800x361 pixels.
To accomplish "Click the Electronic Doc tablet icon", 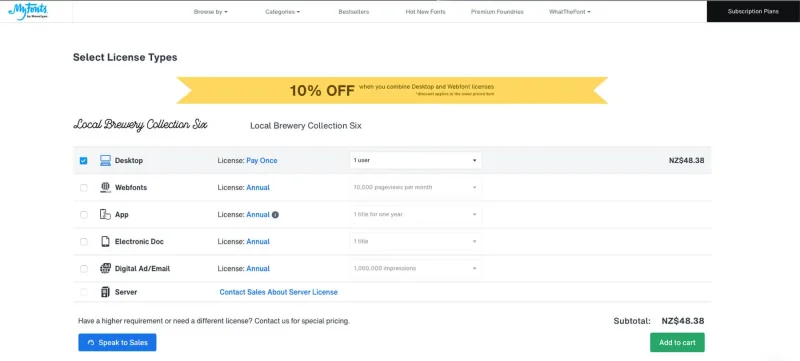I will pyautogui.click(x=105, y=242).
